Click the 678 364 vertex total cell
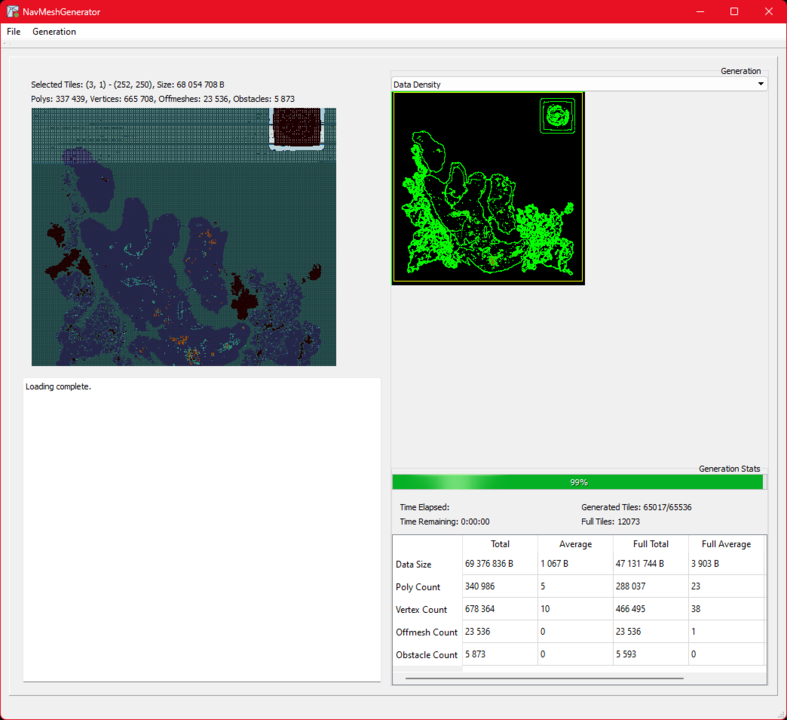The height and width of the screenshot is (720, 787). 500,609
